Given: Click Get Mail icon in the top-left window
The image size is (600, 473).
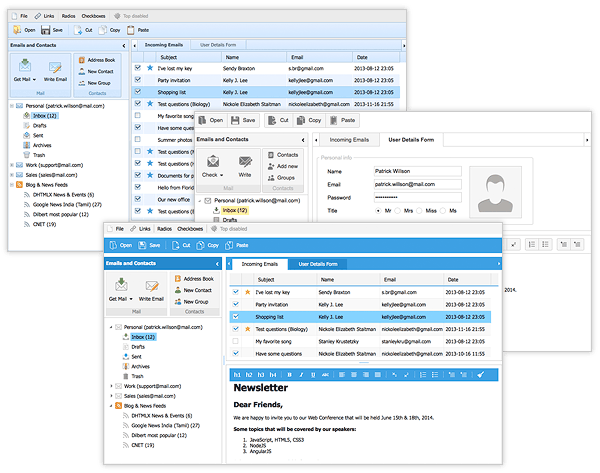Looking at the screenshot, I should (x=25, y=66).
